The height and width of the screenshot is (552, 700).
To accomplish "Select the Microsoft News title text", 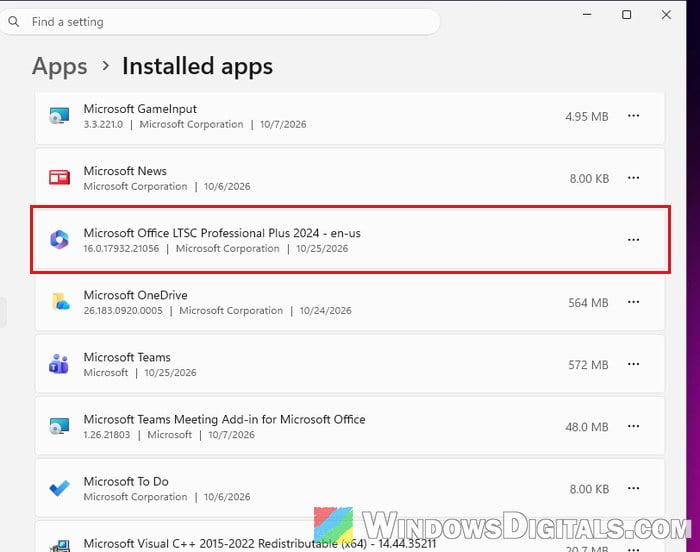I will (125, 171).
